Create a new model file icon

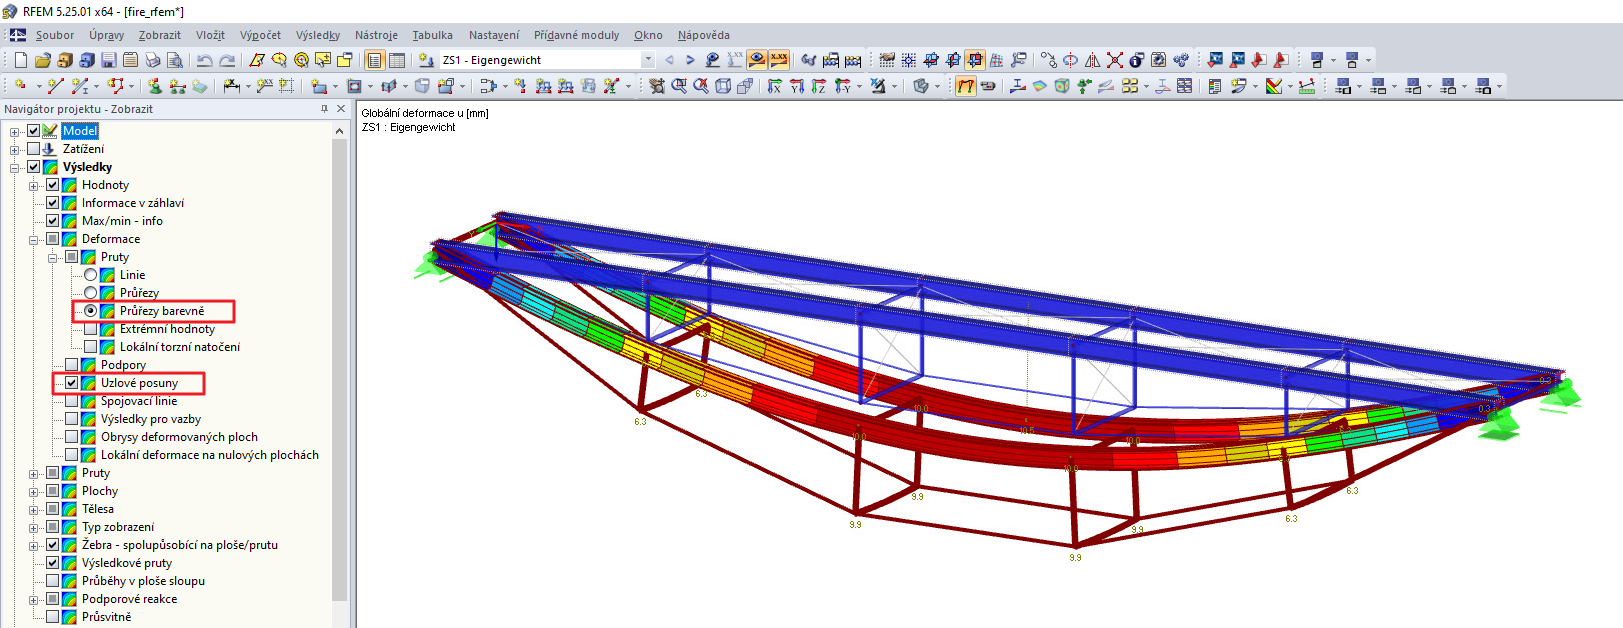click(x=21, y=60)
